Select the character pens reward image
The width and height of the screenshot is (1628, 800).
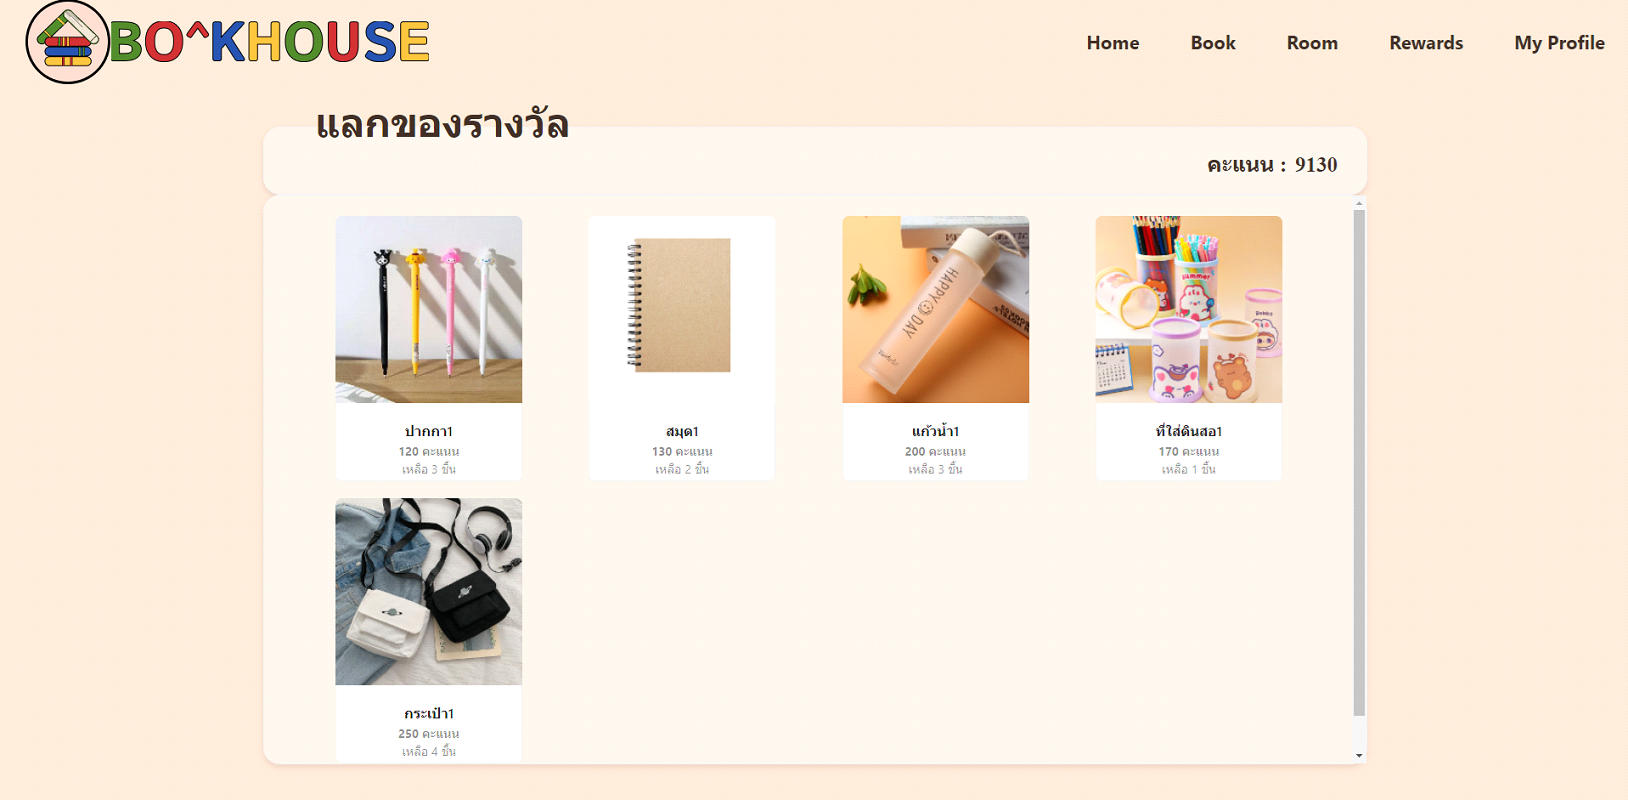coord(429,310)
